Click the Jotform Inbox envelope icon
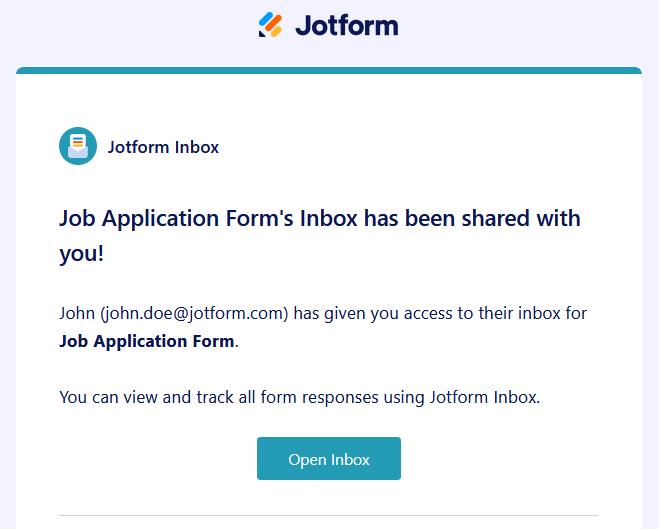This screenshot has width=659, height=529. (78, 147)
